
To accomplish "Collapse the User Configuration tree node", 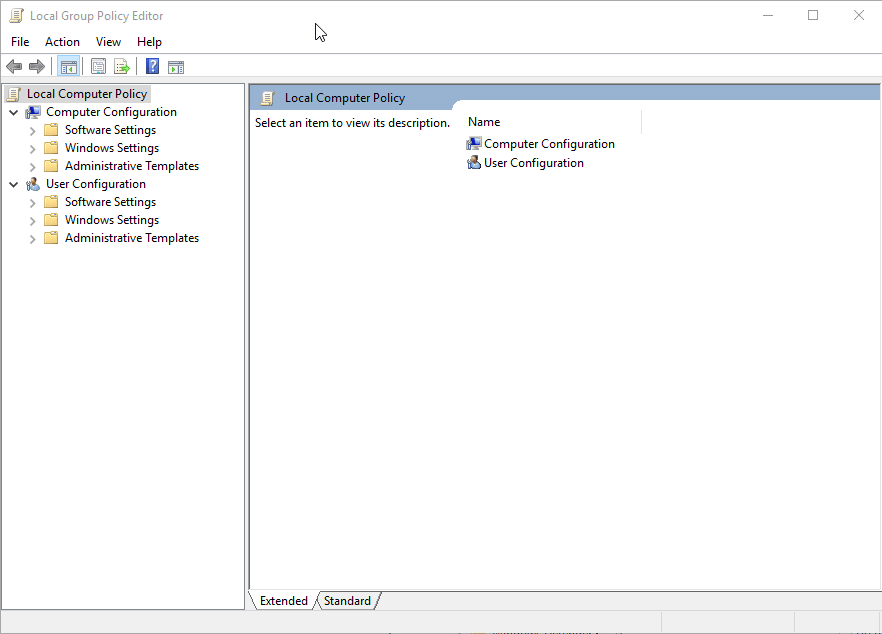I will [14, 184].
